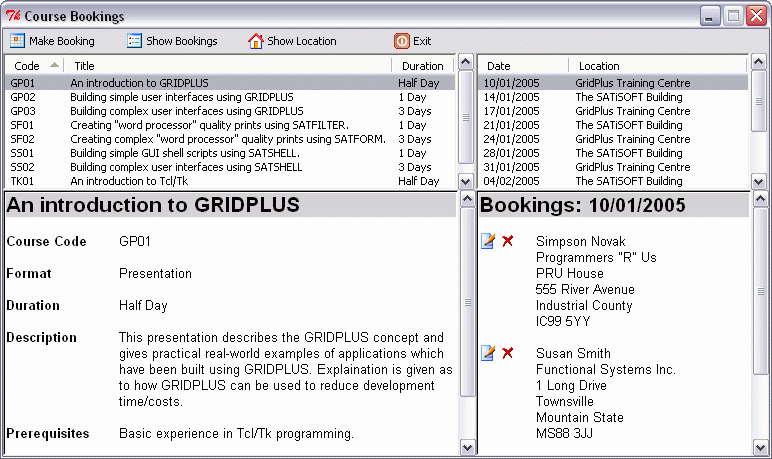Click date list scrollbar down arrow

[x=759, y=181]
